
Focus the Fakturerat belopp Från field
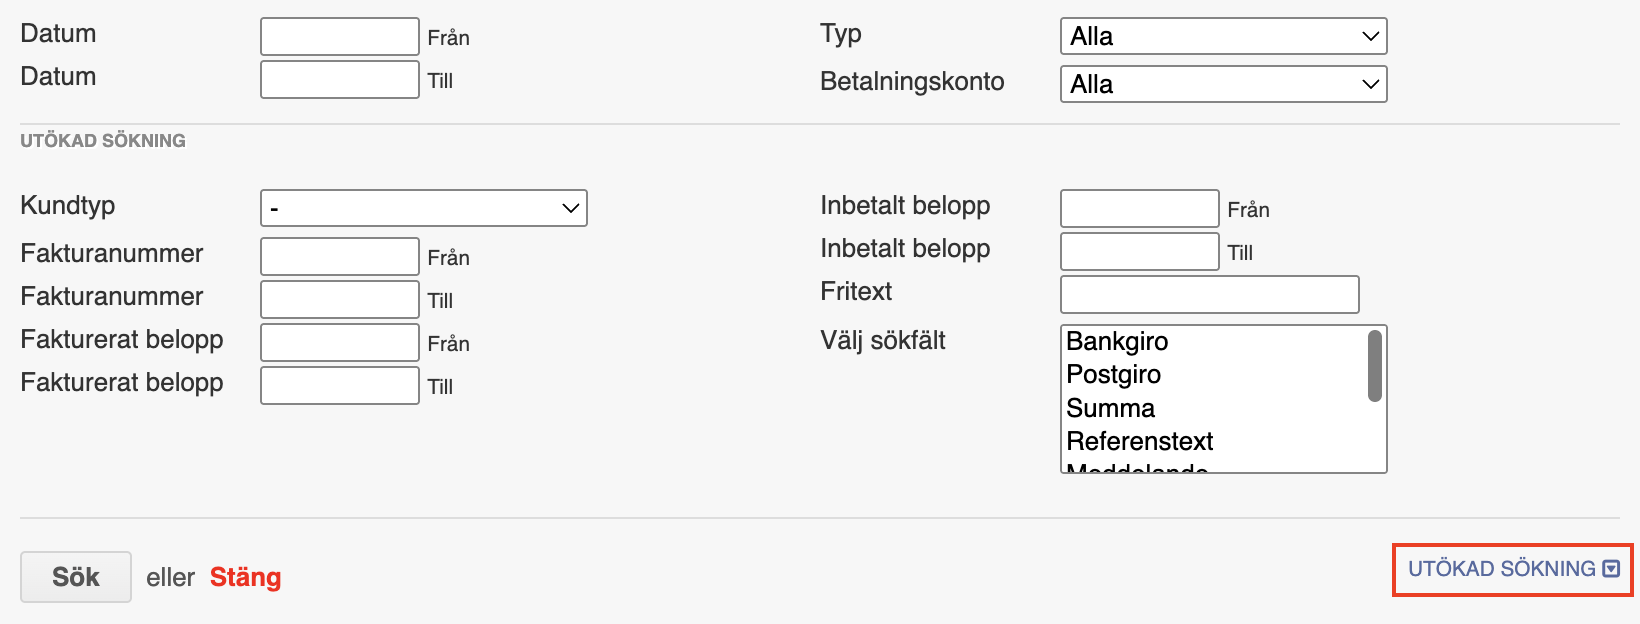click(x=340, y=343)
